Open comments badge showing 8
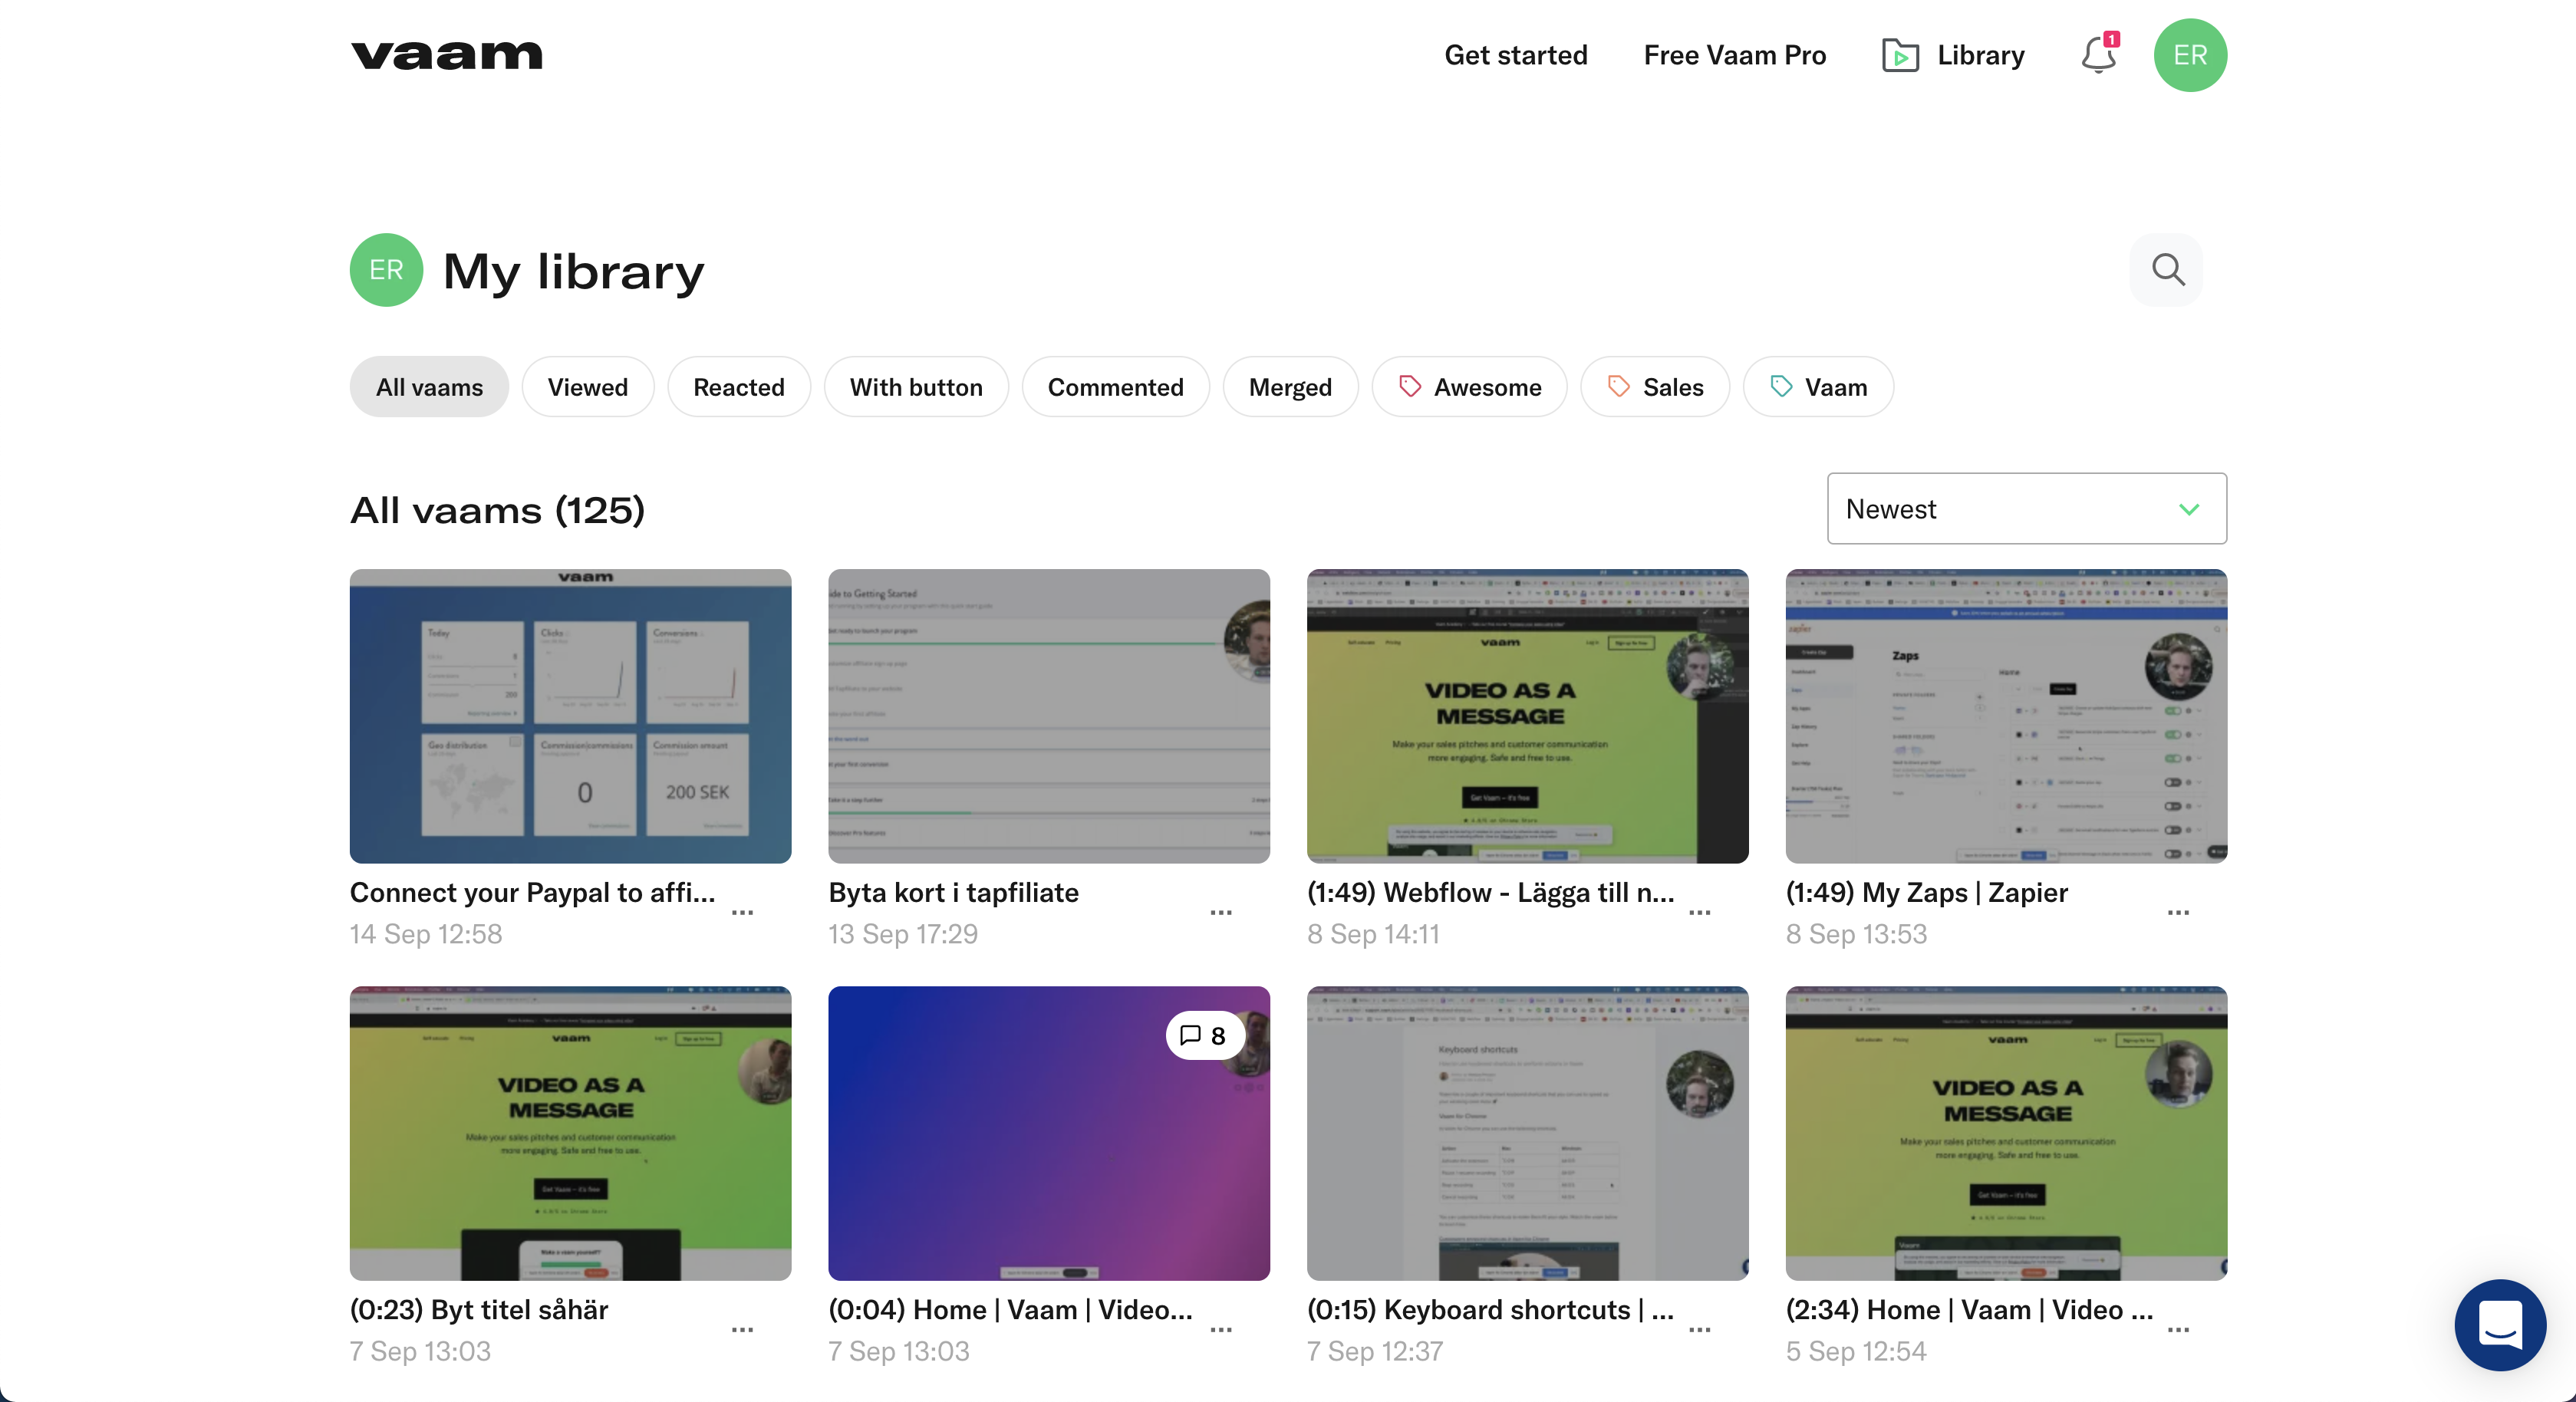 coord(1204,1035)
